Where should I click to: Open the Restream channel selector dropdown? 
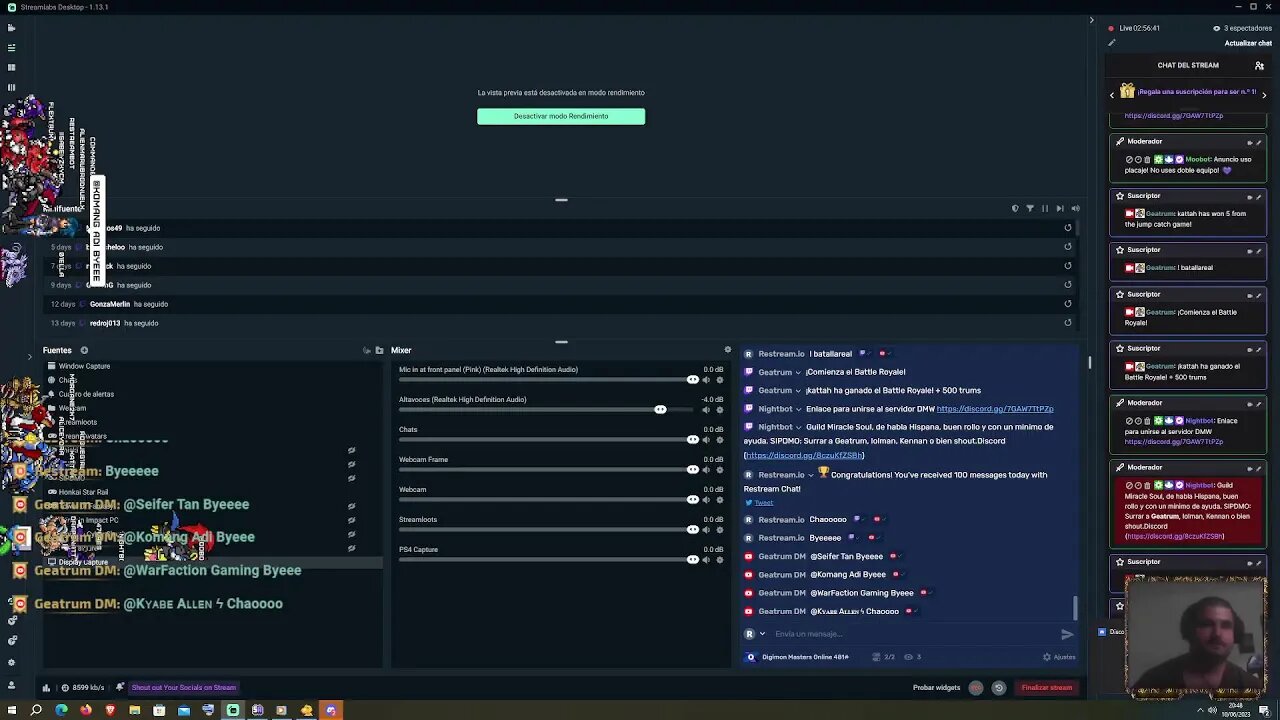[762, 634]
